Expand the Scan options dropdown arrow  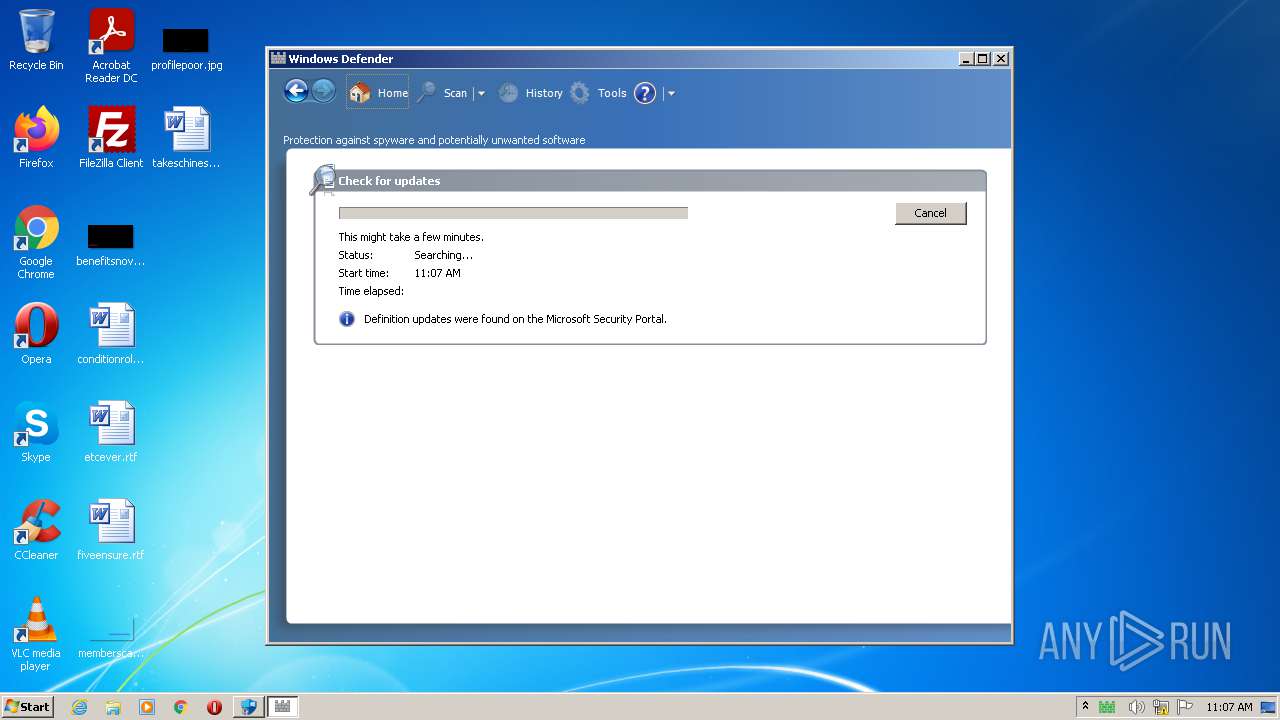pos(481,93)
